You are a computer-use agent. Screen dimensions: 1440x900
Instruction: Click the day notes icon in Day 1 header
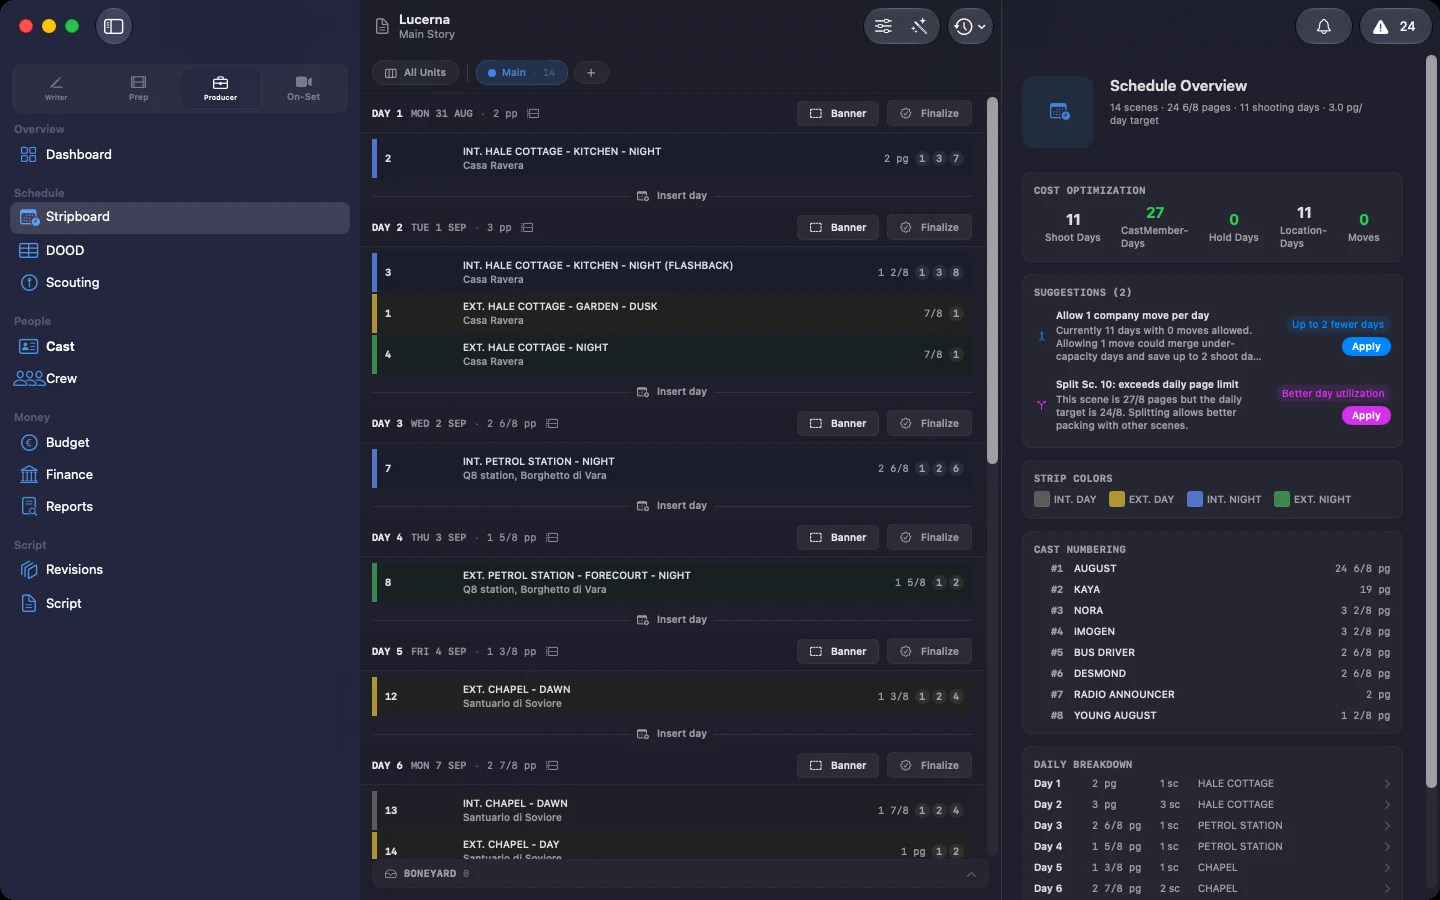coord(534,114)
